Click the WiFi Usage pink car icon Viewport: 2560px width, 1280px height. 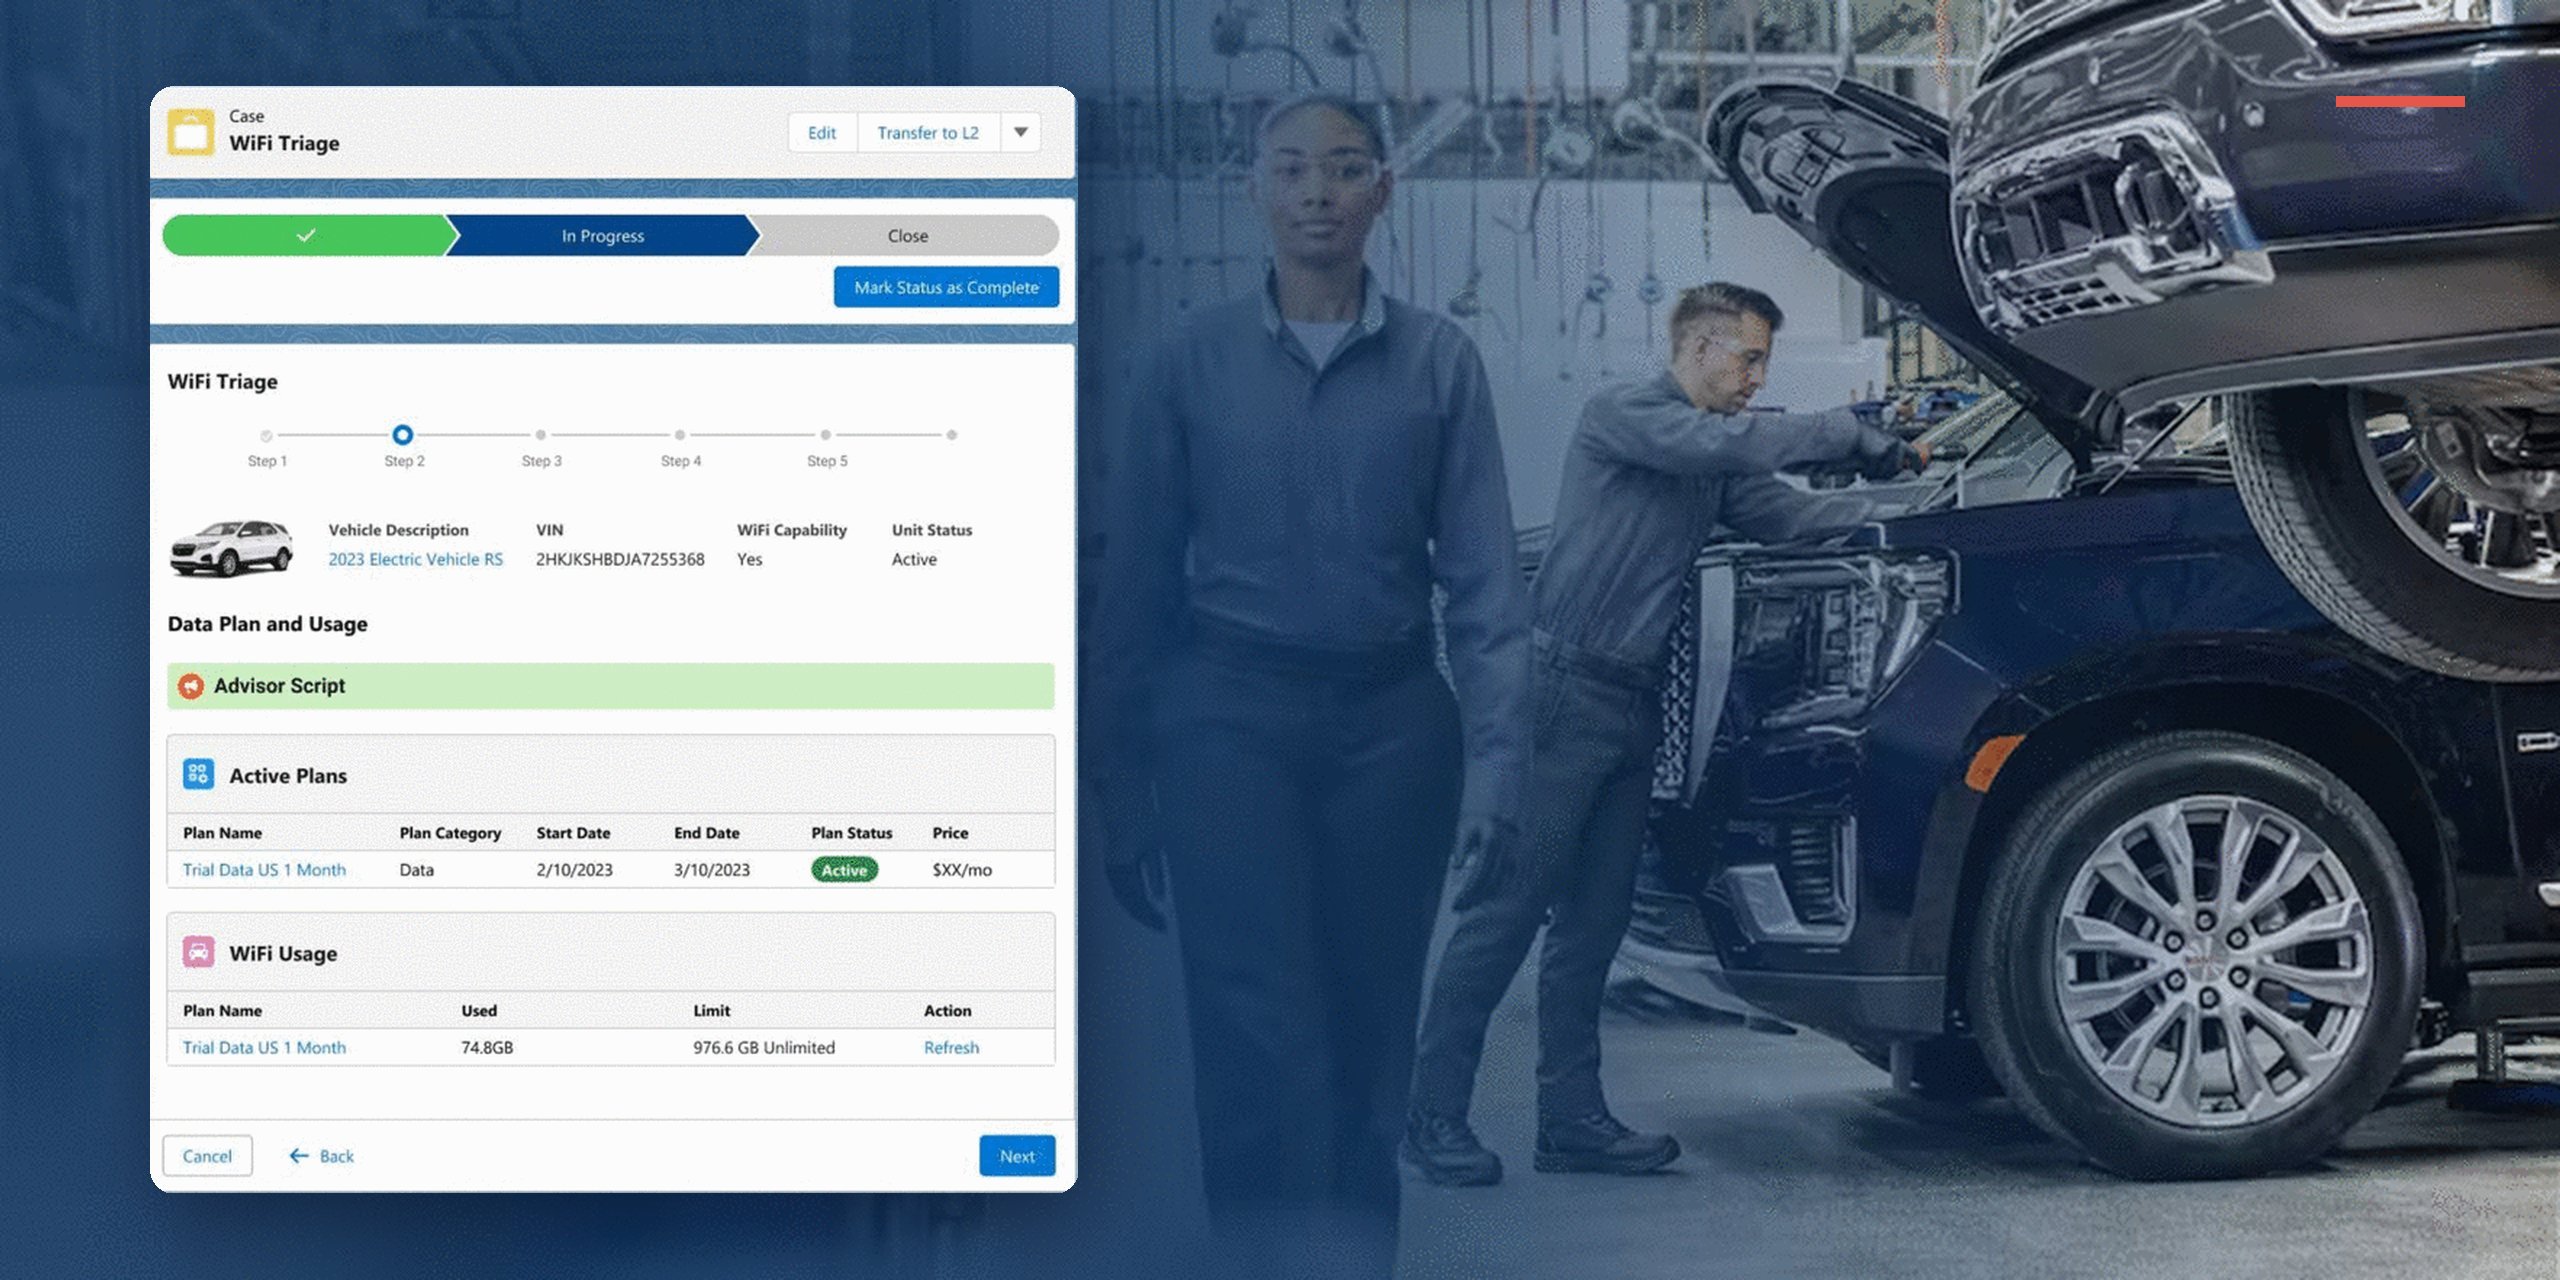pyautogui.click(x=198, y=952)
